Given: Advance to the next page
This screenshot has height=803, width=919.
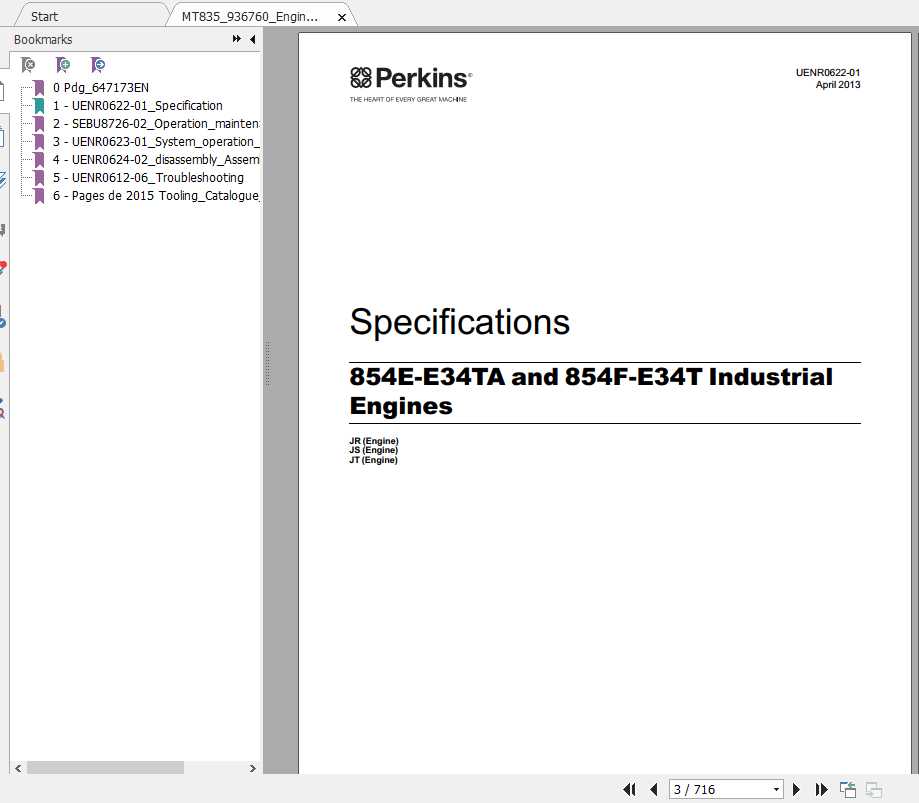Looking at the screenshot, I should pos(796,789).
